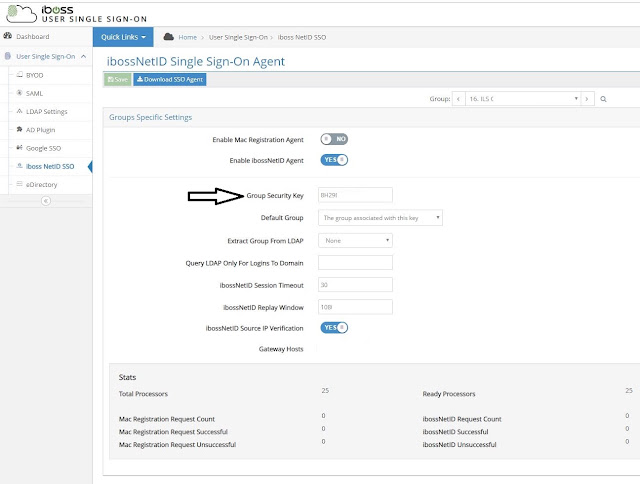This screenshot has width=640, height=484.
Task: Click the Query LDAP Only For Logins field
Action: pos(355,262)
